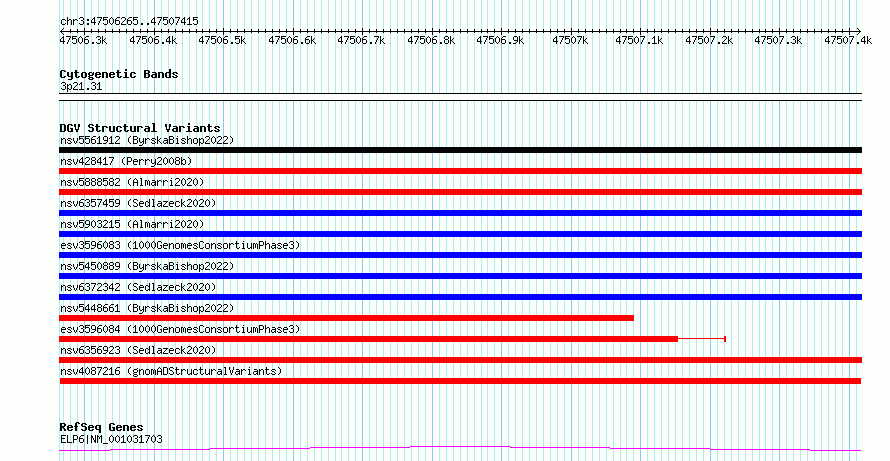
Task: Select the esv3596084 (1000GenomesConsortiumPhase3) label
Action: point(180,329)
